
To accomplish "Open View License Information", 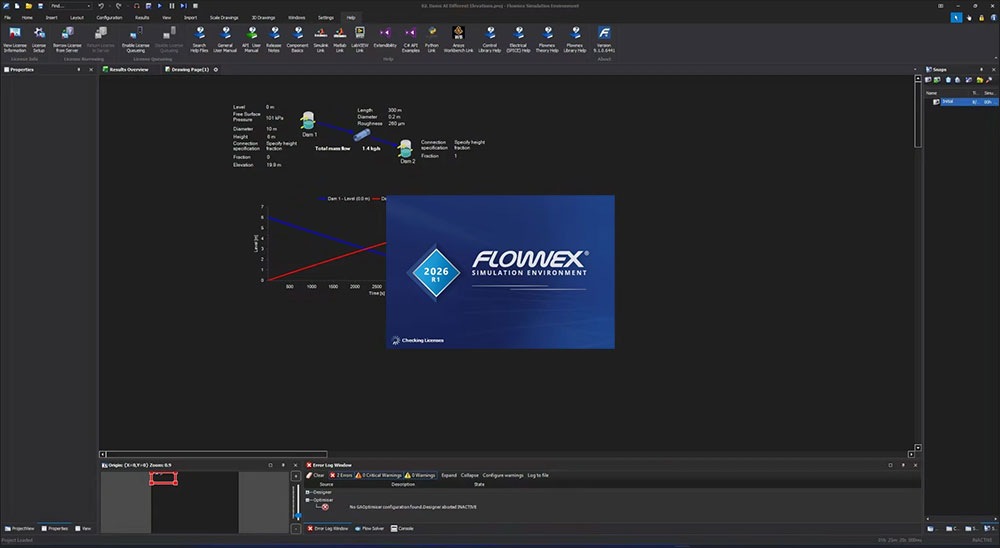I will click(15, 40).
